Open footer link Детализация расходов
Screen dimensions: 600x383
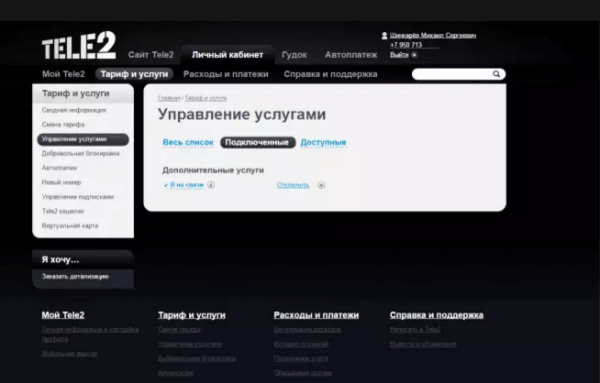pos(307,329)
